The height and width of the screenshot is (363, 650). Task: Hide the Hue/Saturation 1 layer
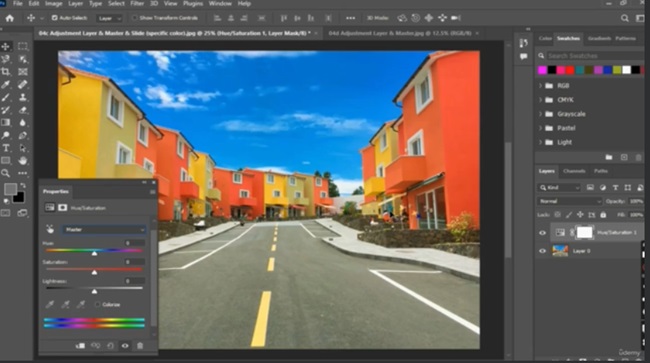click(542, 233)
